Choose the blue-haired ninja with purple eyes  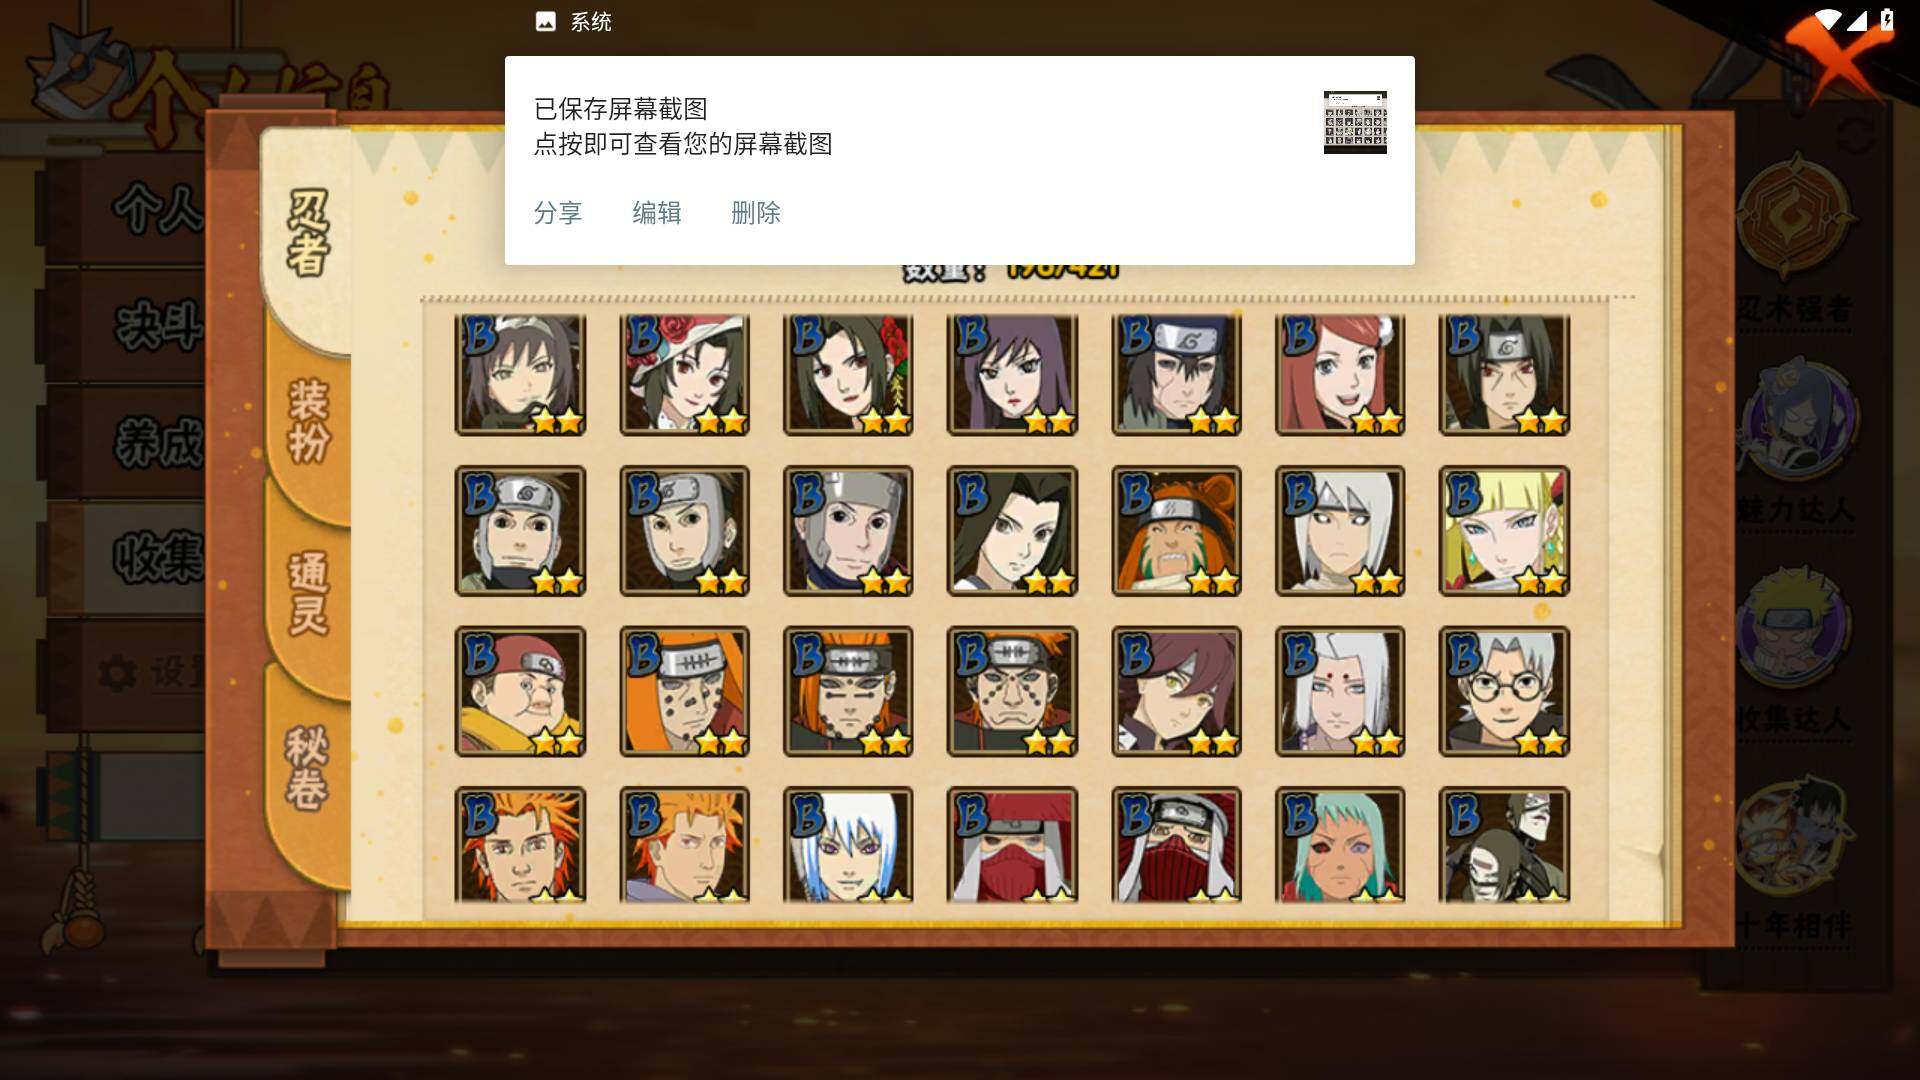(848, 845)
